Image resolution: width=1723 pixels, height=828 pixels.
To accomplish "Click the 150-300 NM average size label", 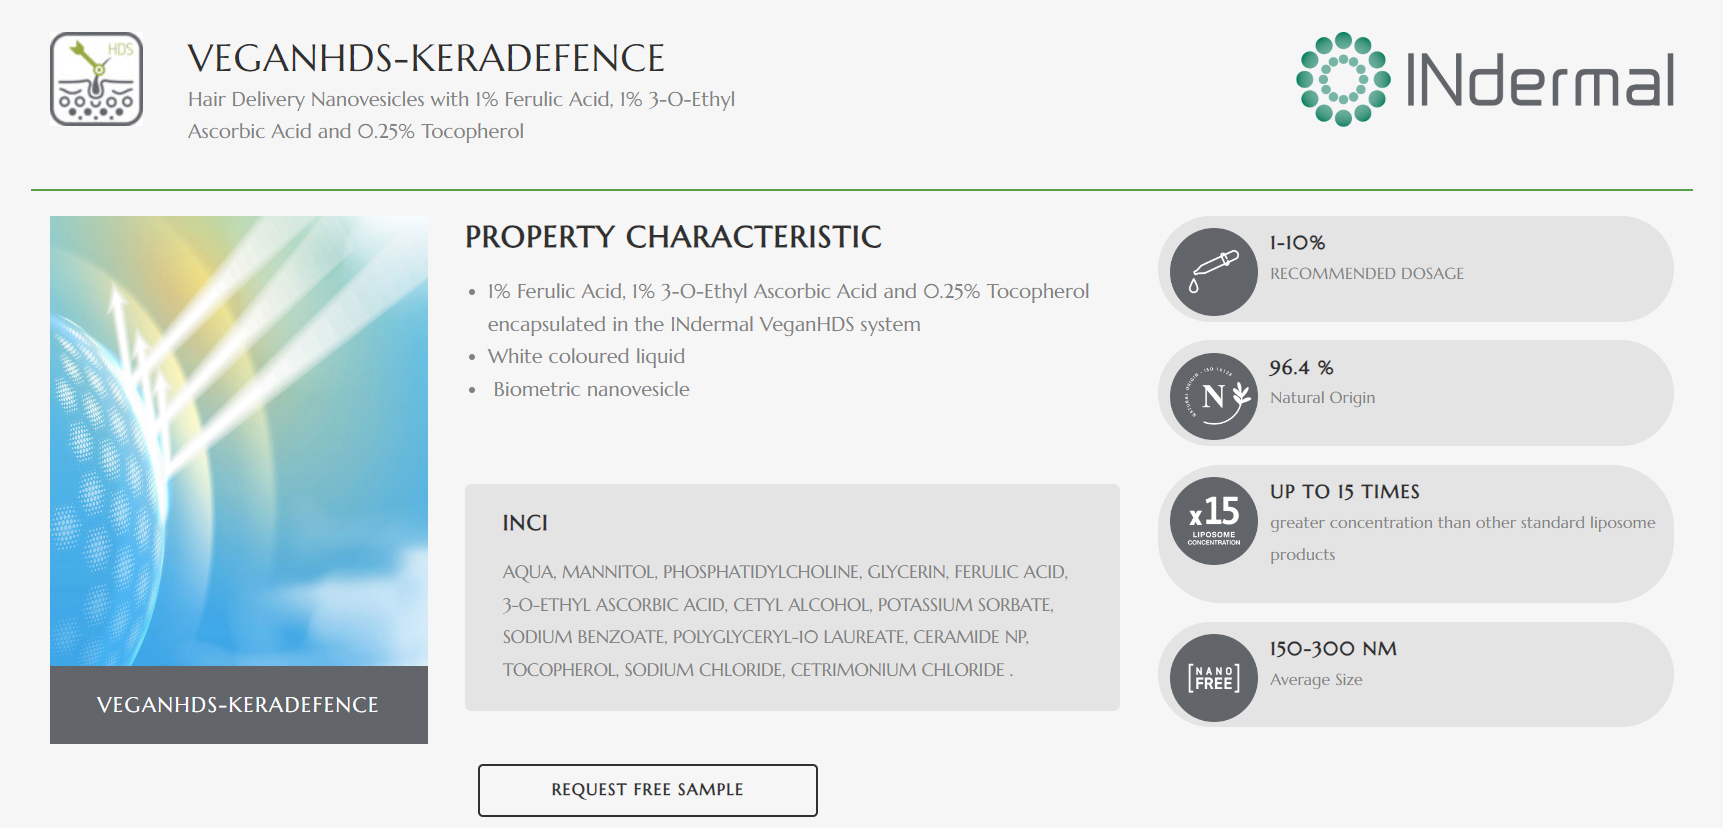I will 1333,649.
